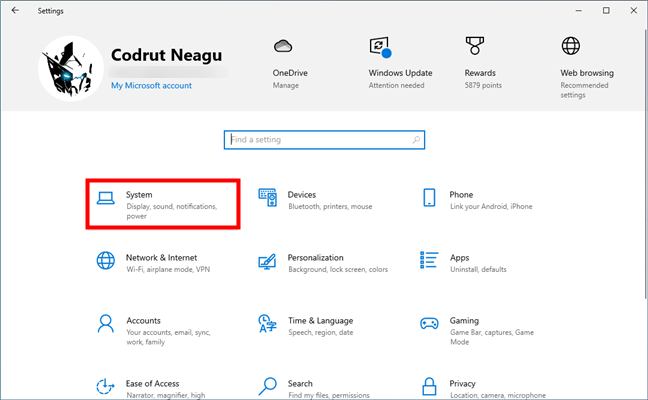This screenshot has width=648, height=400.
Task: Open Network & Internet globe icon
Action: click(x=106, y=261)
